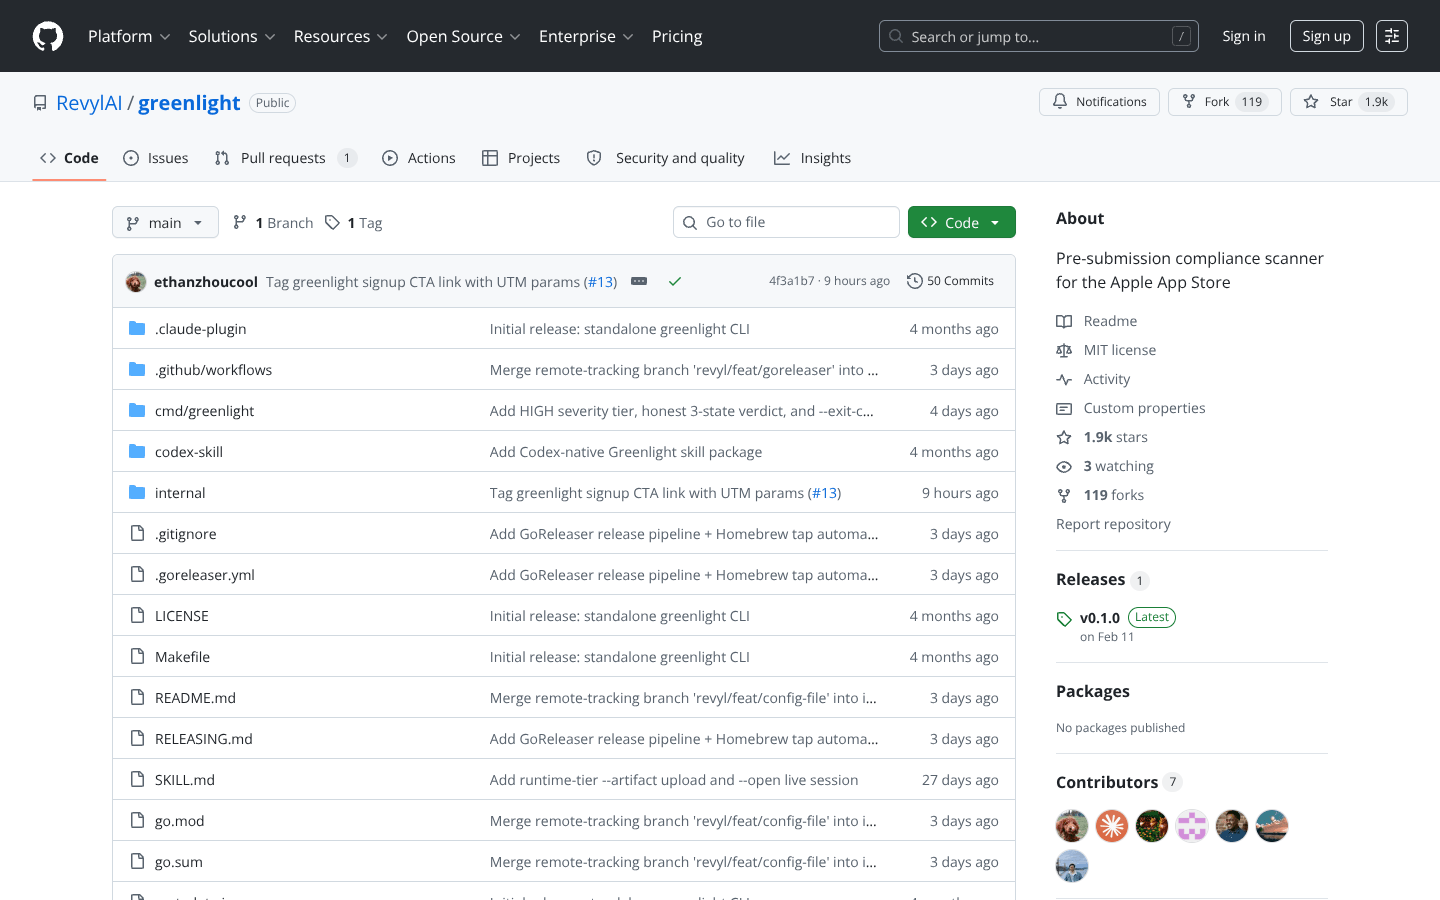Open the RevylAI organization link
Screen dimensions: 1440x900
click(x=89, y=103)
